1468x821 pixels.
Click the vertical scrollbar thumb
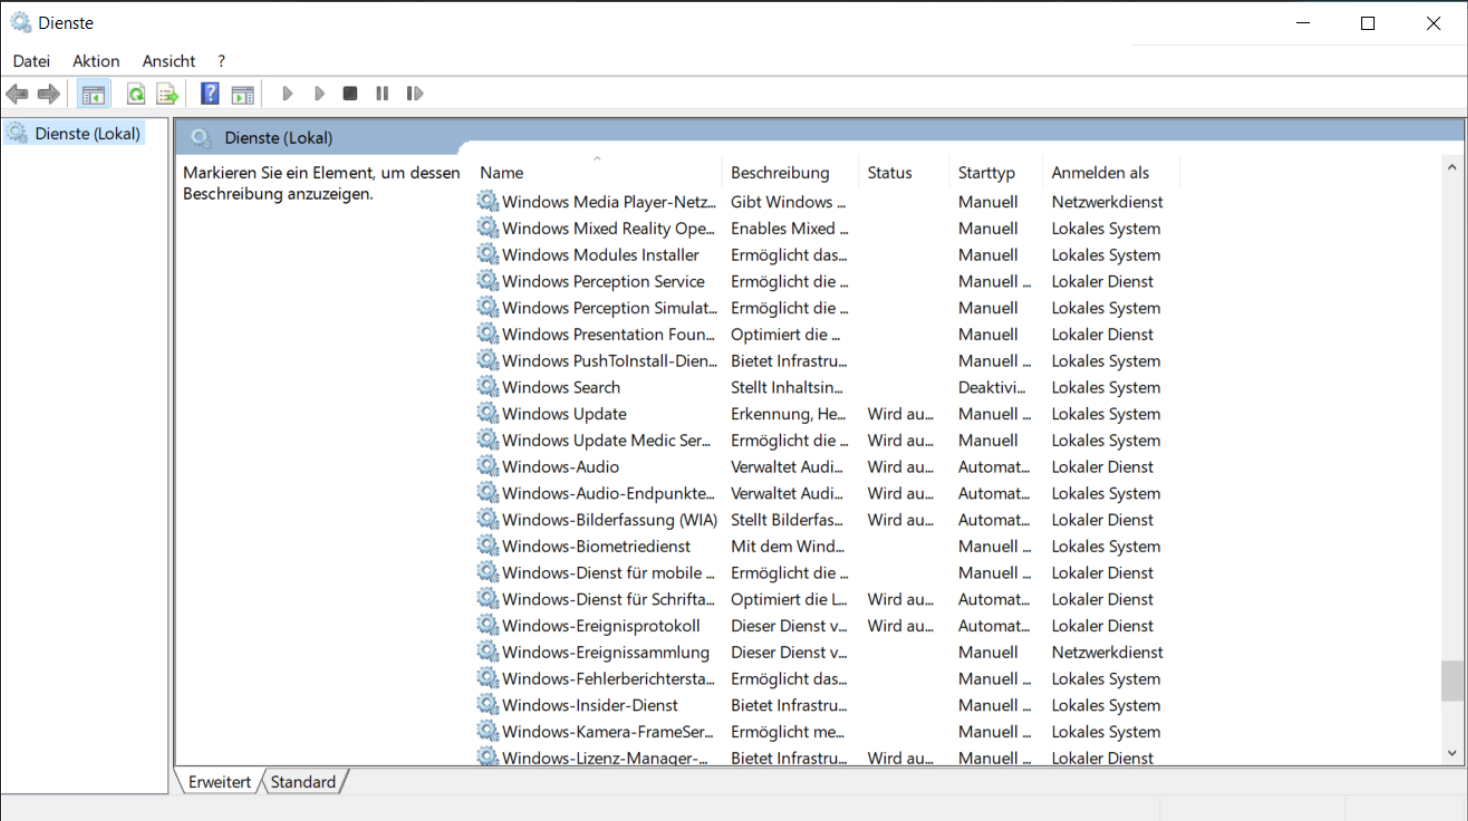tap(1452, 681)
